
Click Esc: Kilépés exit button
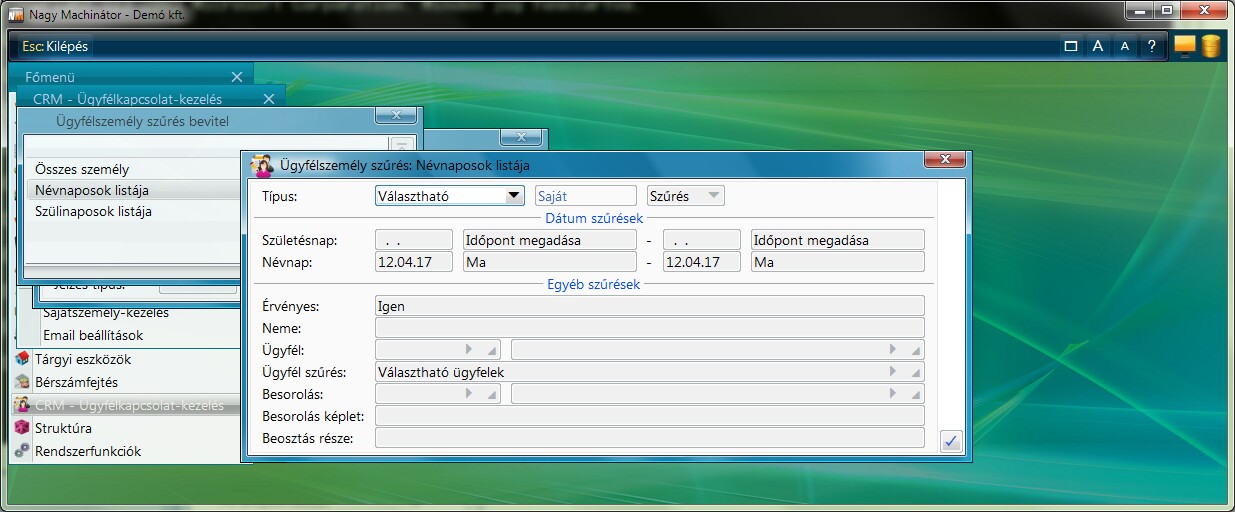pos(55,46)
